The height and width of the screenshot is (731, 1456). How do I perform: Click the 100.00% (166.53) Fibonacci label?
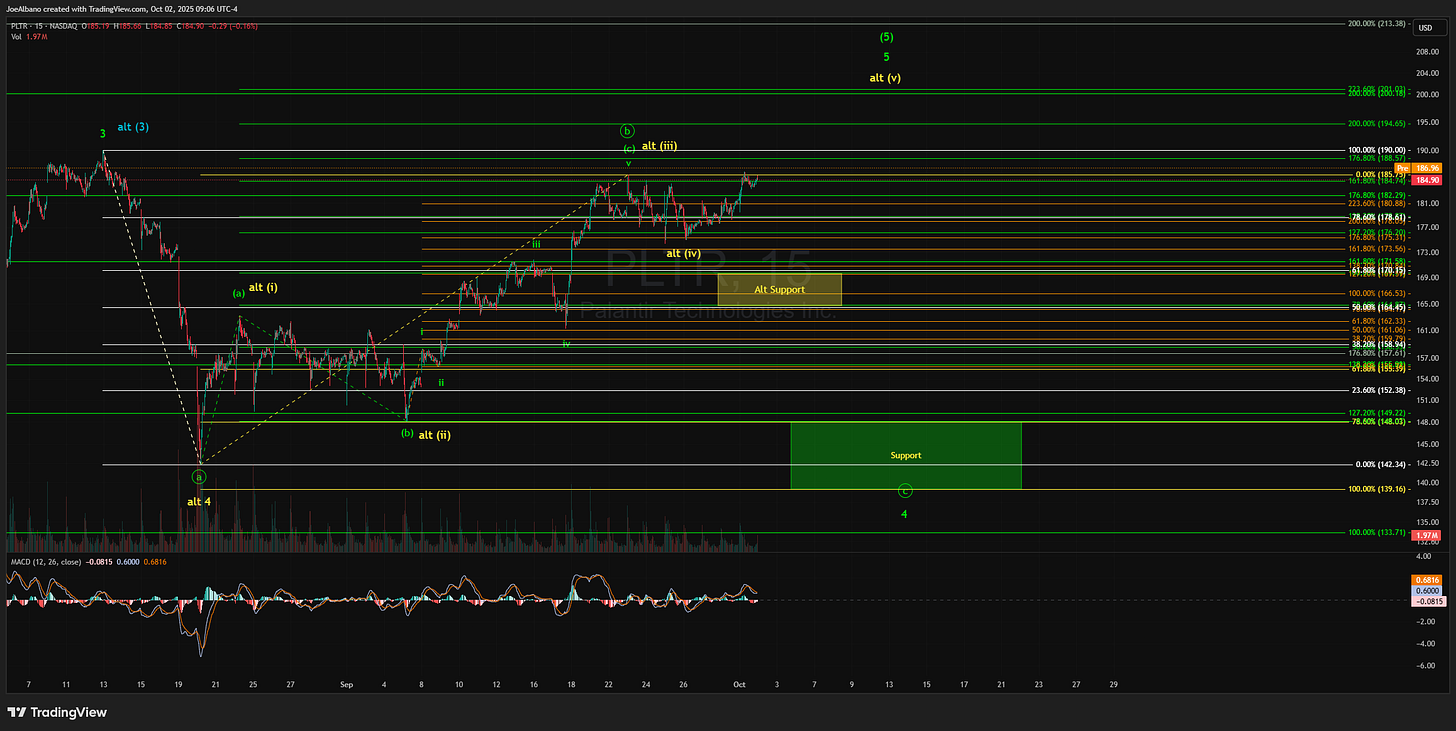pyautogui.click(x=1377, y=294)
